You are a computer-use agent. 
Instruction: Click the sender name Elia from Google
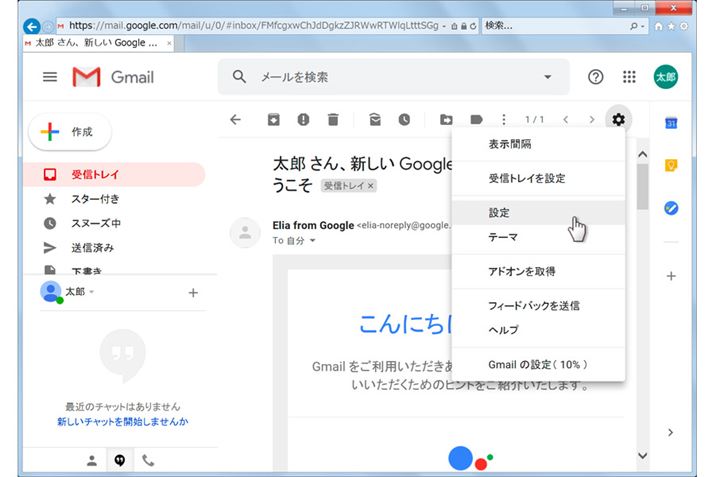coord(313,225)
